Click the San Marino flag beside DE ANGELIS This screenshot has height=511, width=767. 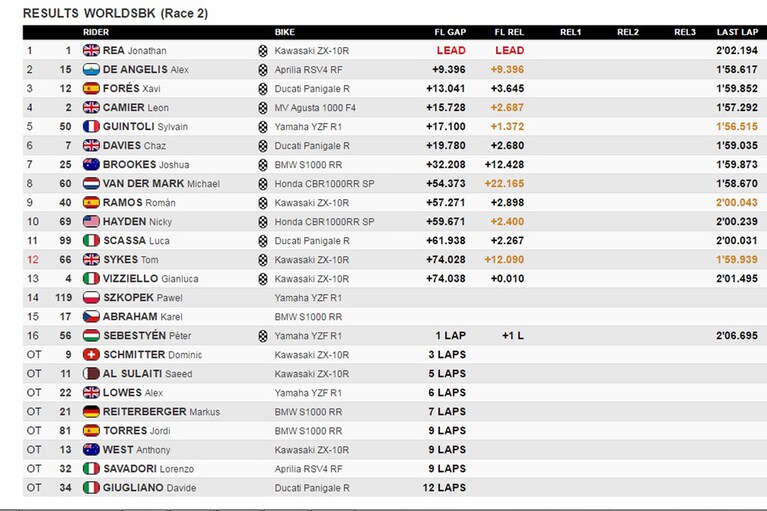point(91,69)
